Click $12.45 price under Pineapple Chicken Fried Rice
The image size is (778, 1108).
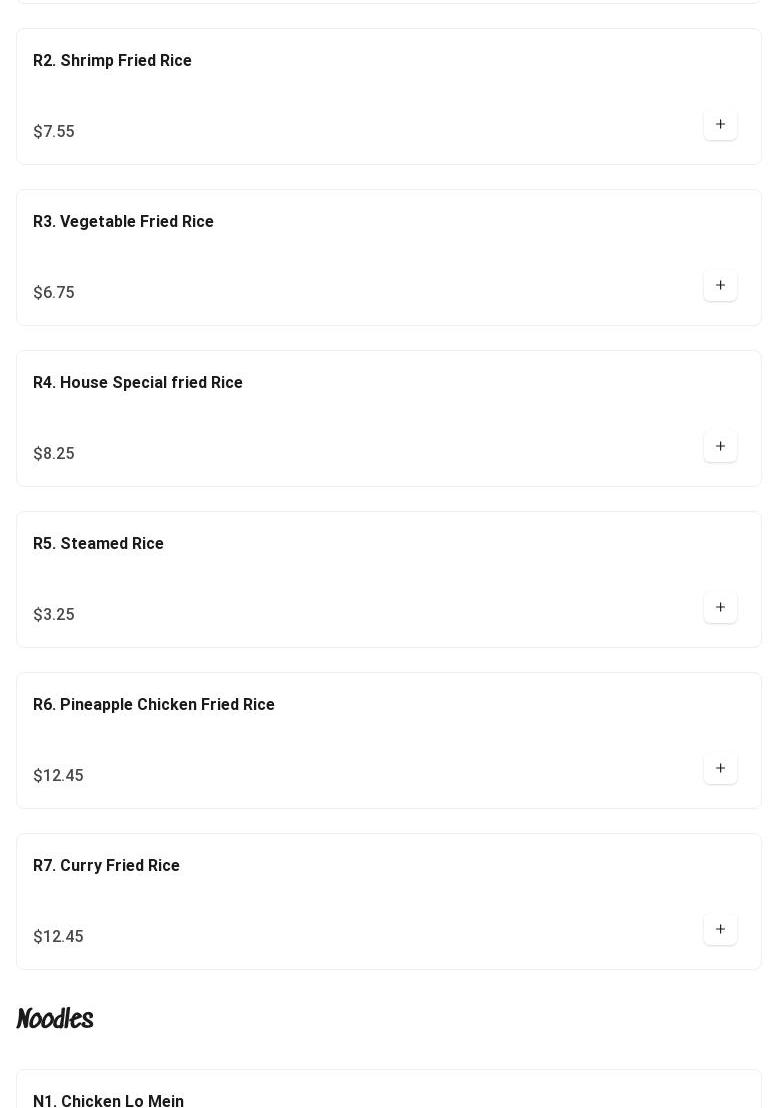[x=58, y=776]
